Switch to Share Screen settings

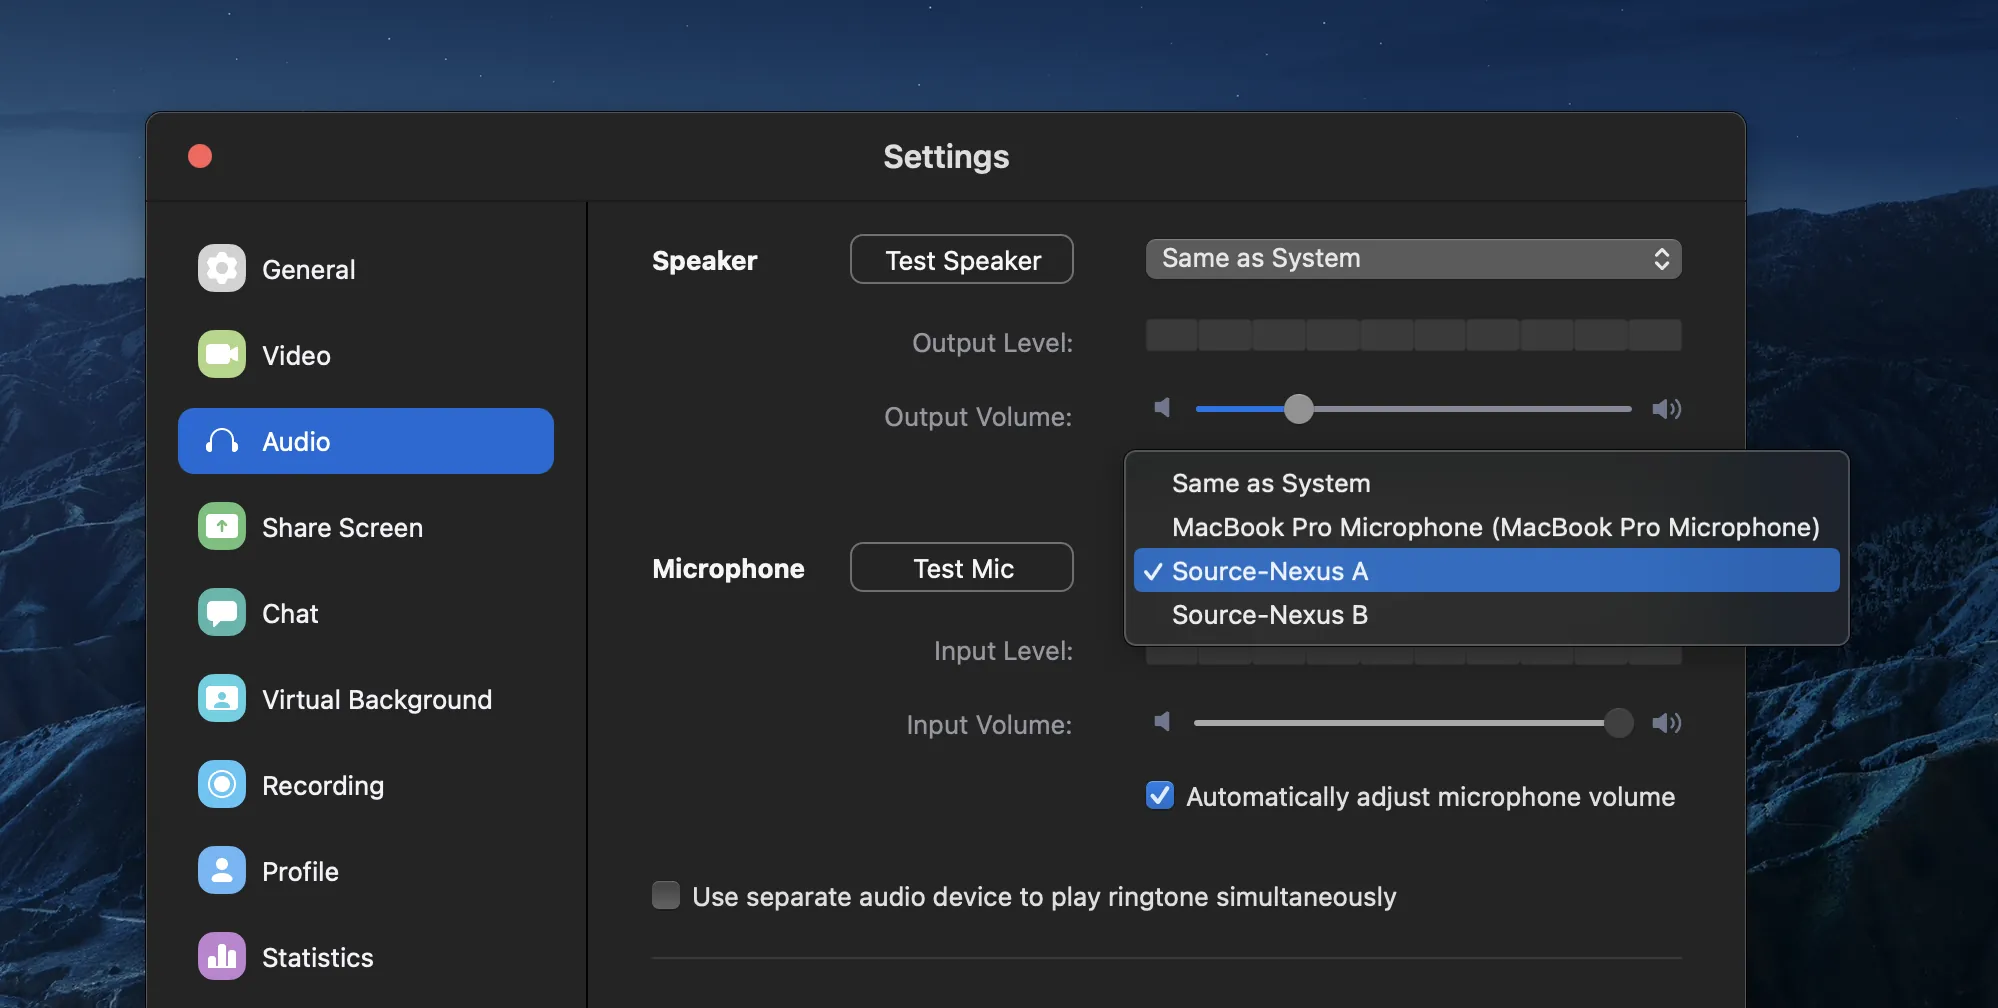[x=366, y=527]
